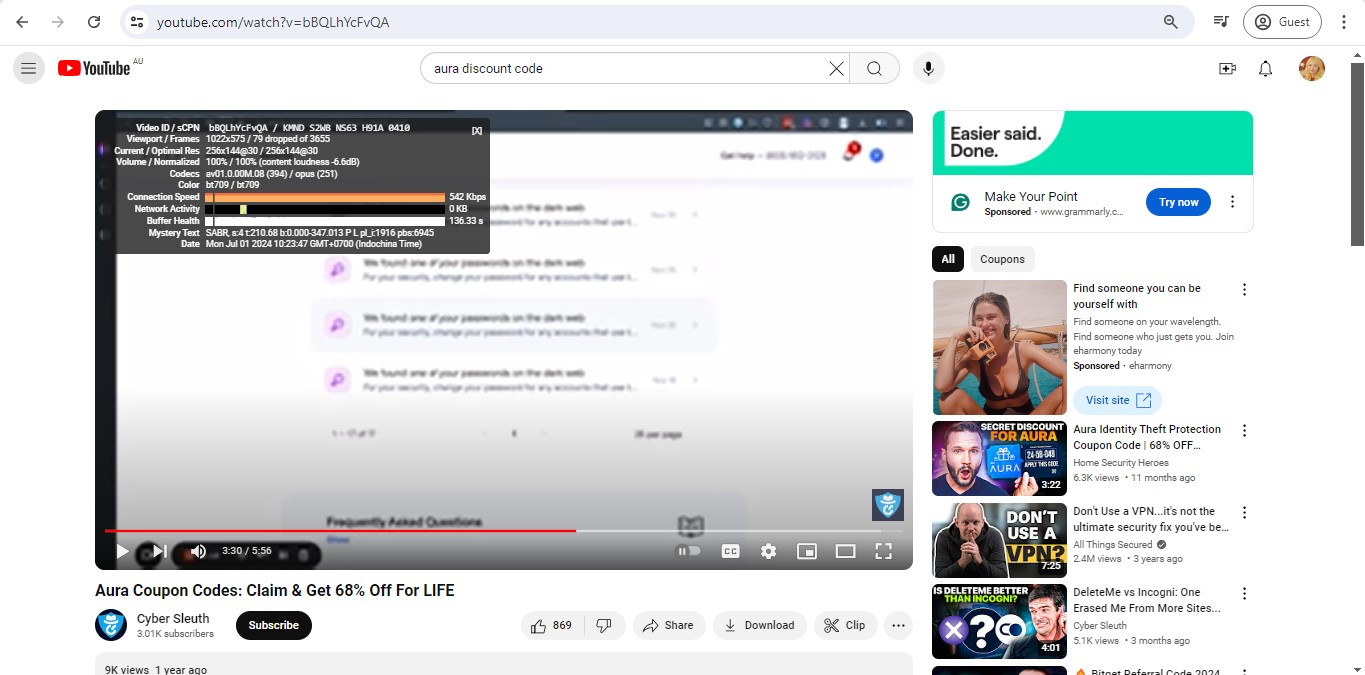The width and height of the screenshot is (1365, 675).
Task: Switch to miniplayer mode
Action: [x=807, y=551]
